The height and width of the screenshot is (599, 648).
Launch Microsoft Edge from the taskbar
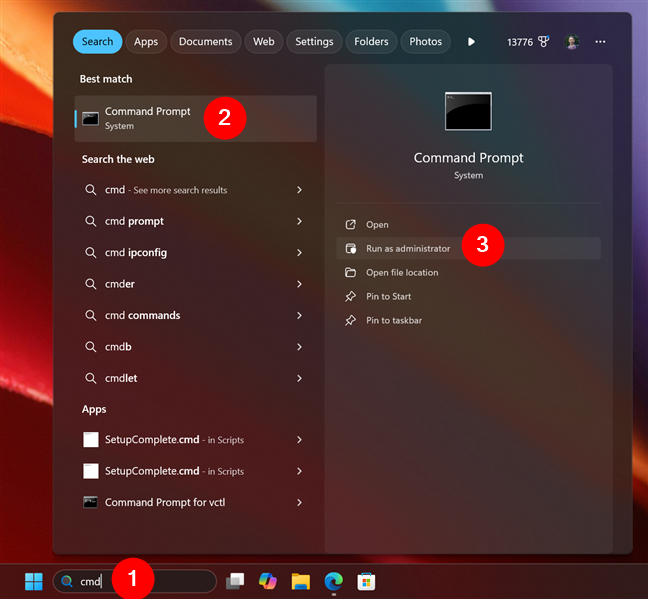click(x=333, y=581)
